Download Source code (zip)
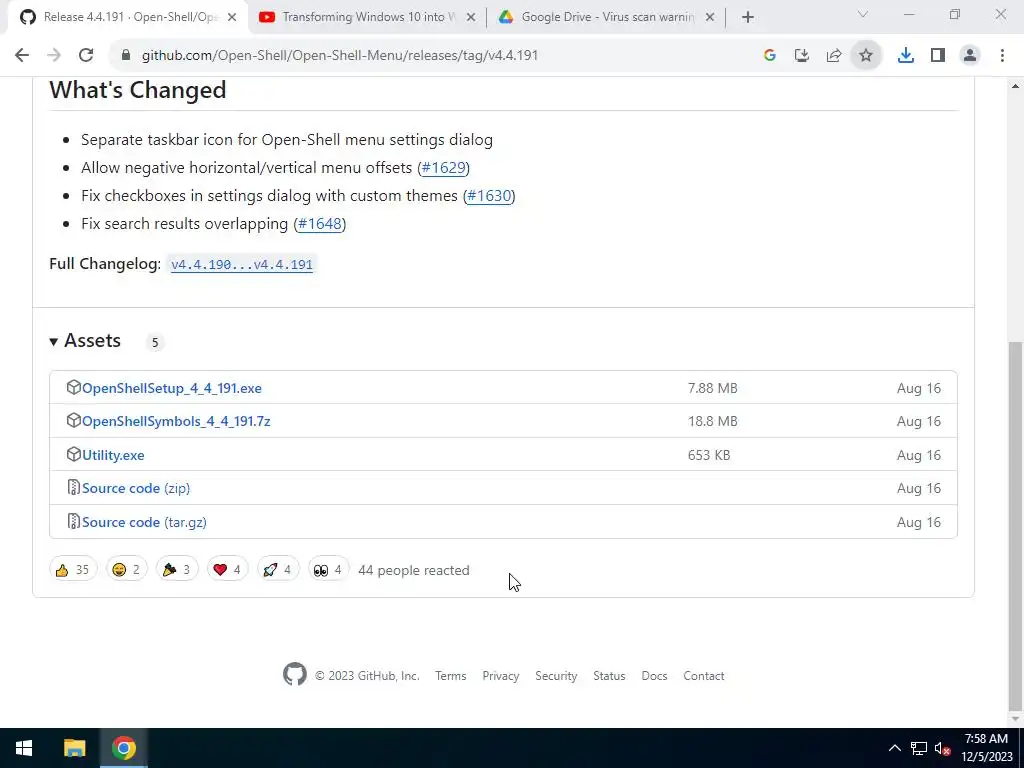1024x768 pixels. coord(136,488)
